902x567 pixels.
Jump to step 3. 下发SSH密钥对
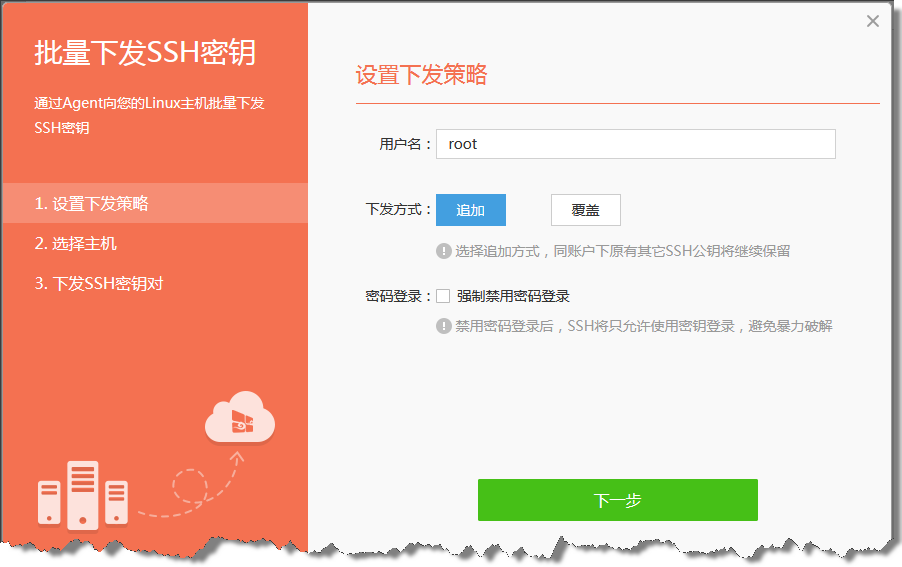[99, 283]
